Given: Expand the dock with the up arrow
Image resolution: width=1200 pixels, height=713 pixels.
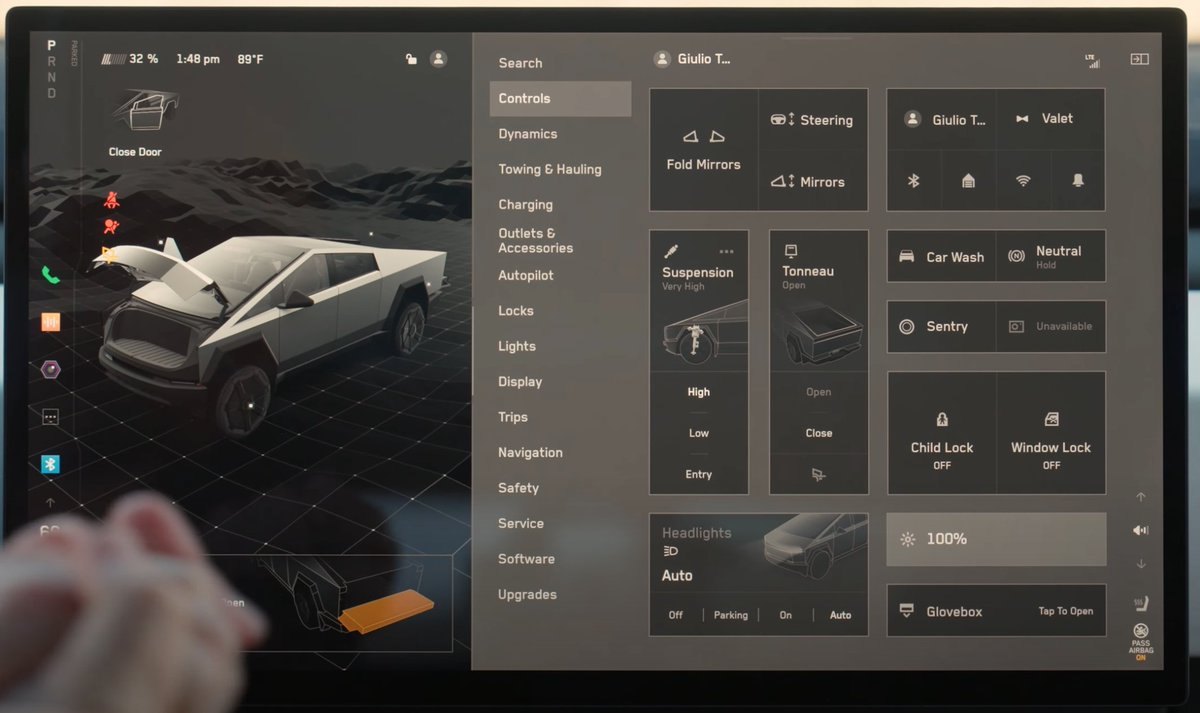Looking at the screenshot, I should click(50, 502).
